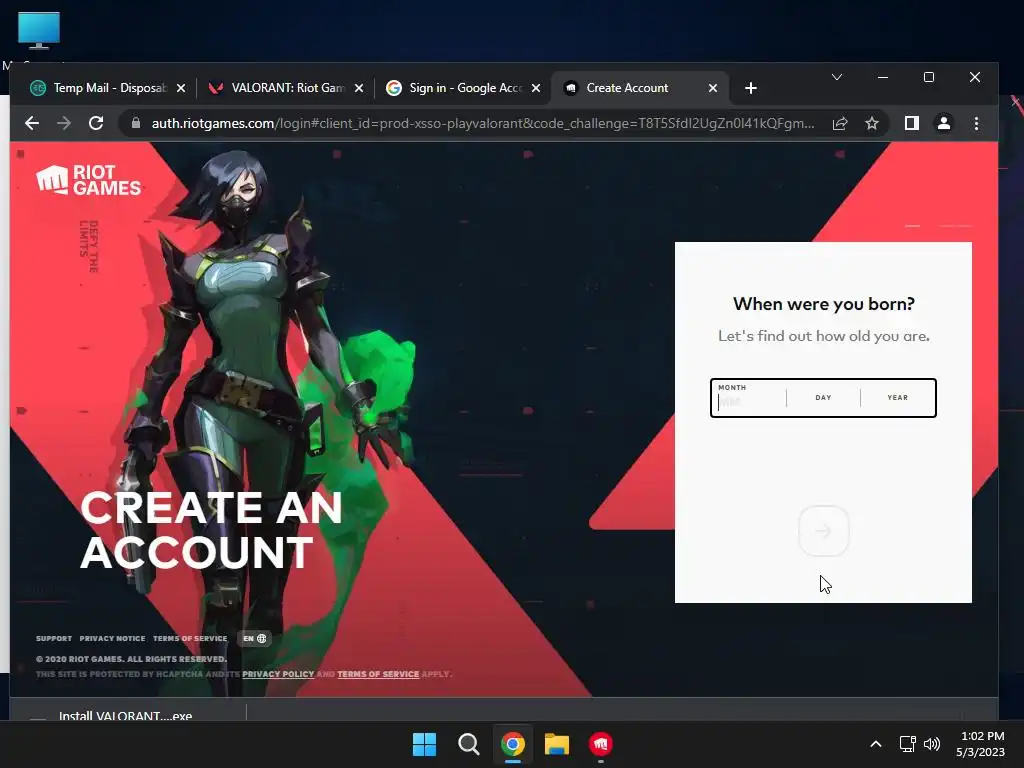Focus the Year birth date field
The height and width of the screenshot is (768, 1024).
pos(898,398)
